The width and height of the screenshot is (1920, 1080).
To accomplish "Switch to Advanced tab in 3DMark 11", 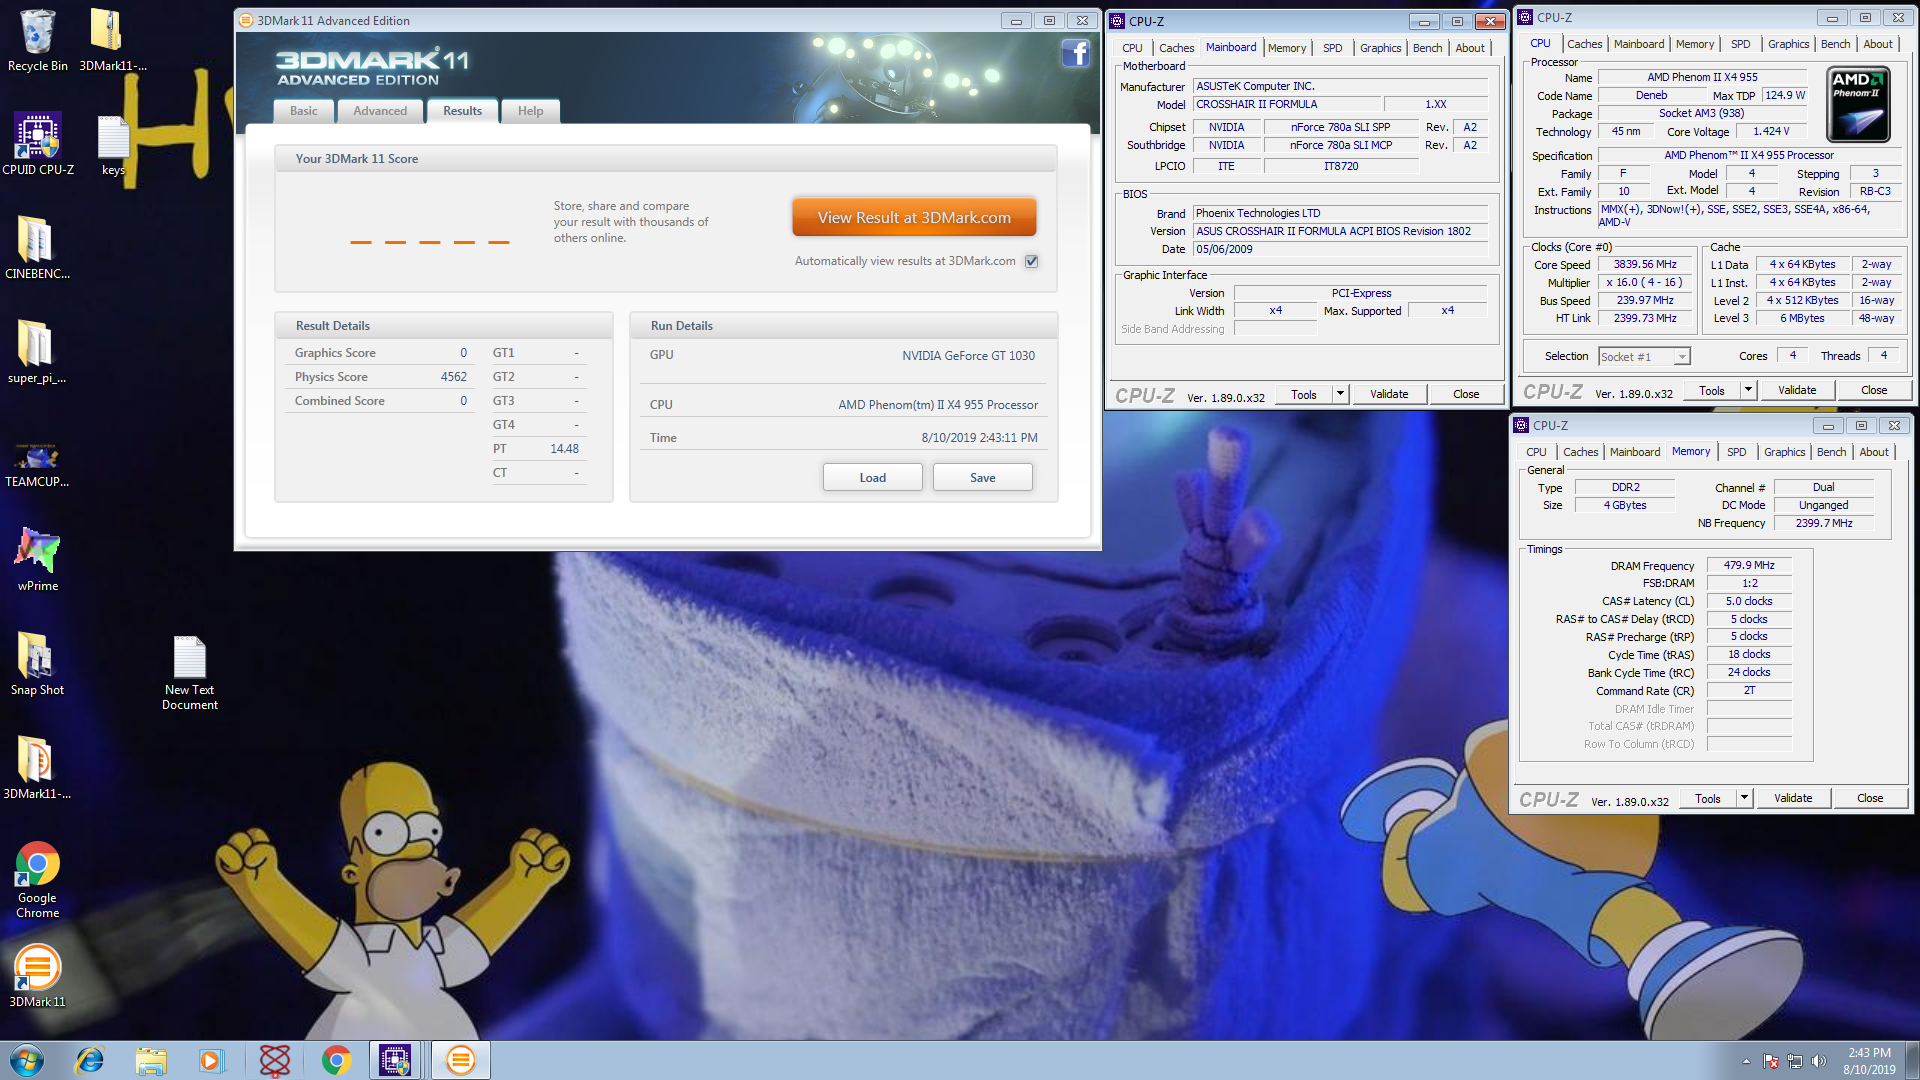I will (380, 111).
